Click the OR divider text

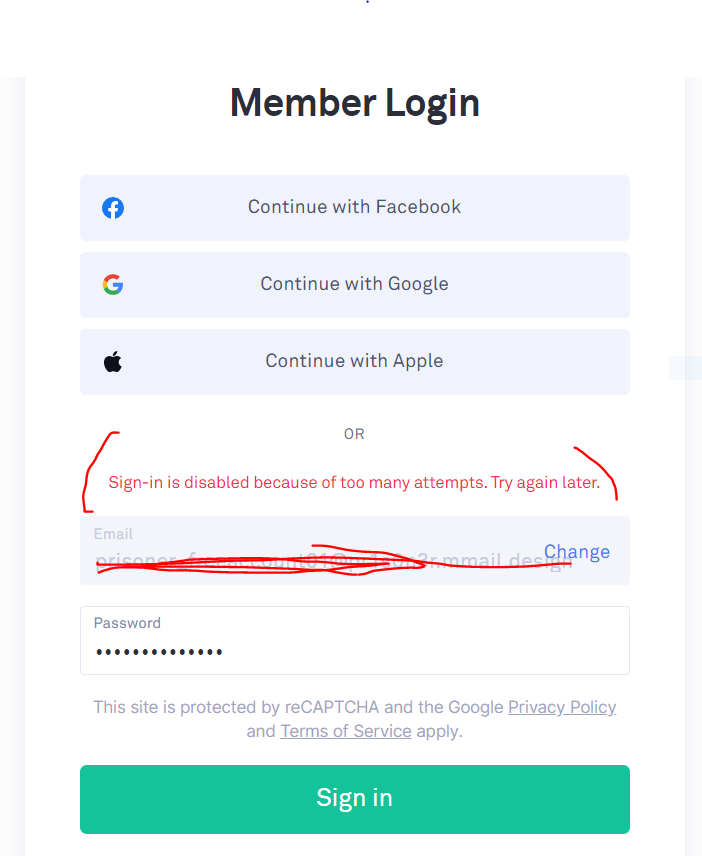(354, 434)
